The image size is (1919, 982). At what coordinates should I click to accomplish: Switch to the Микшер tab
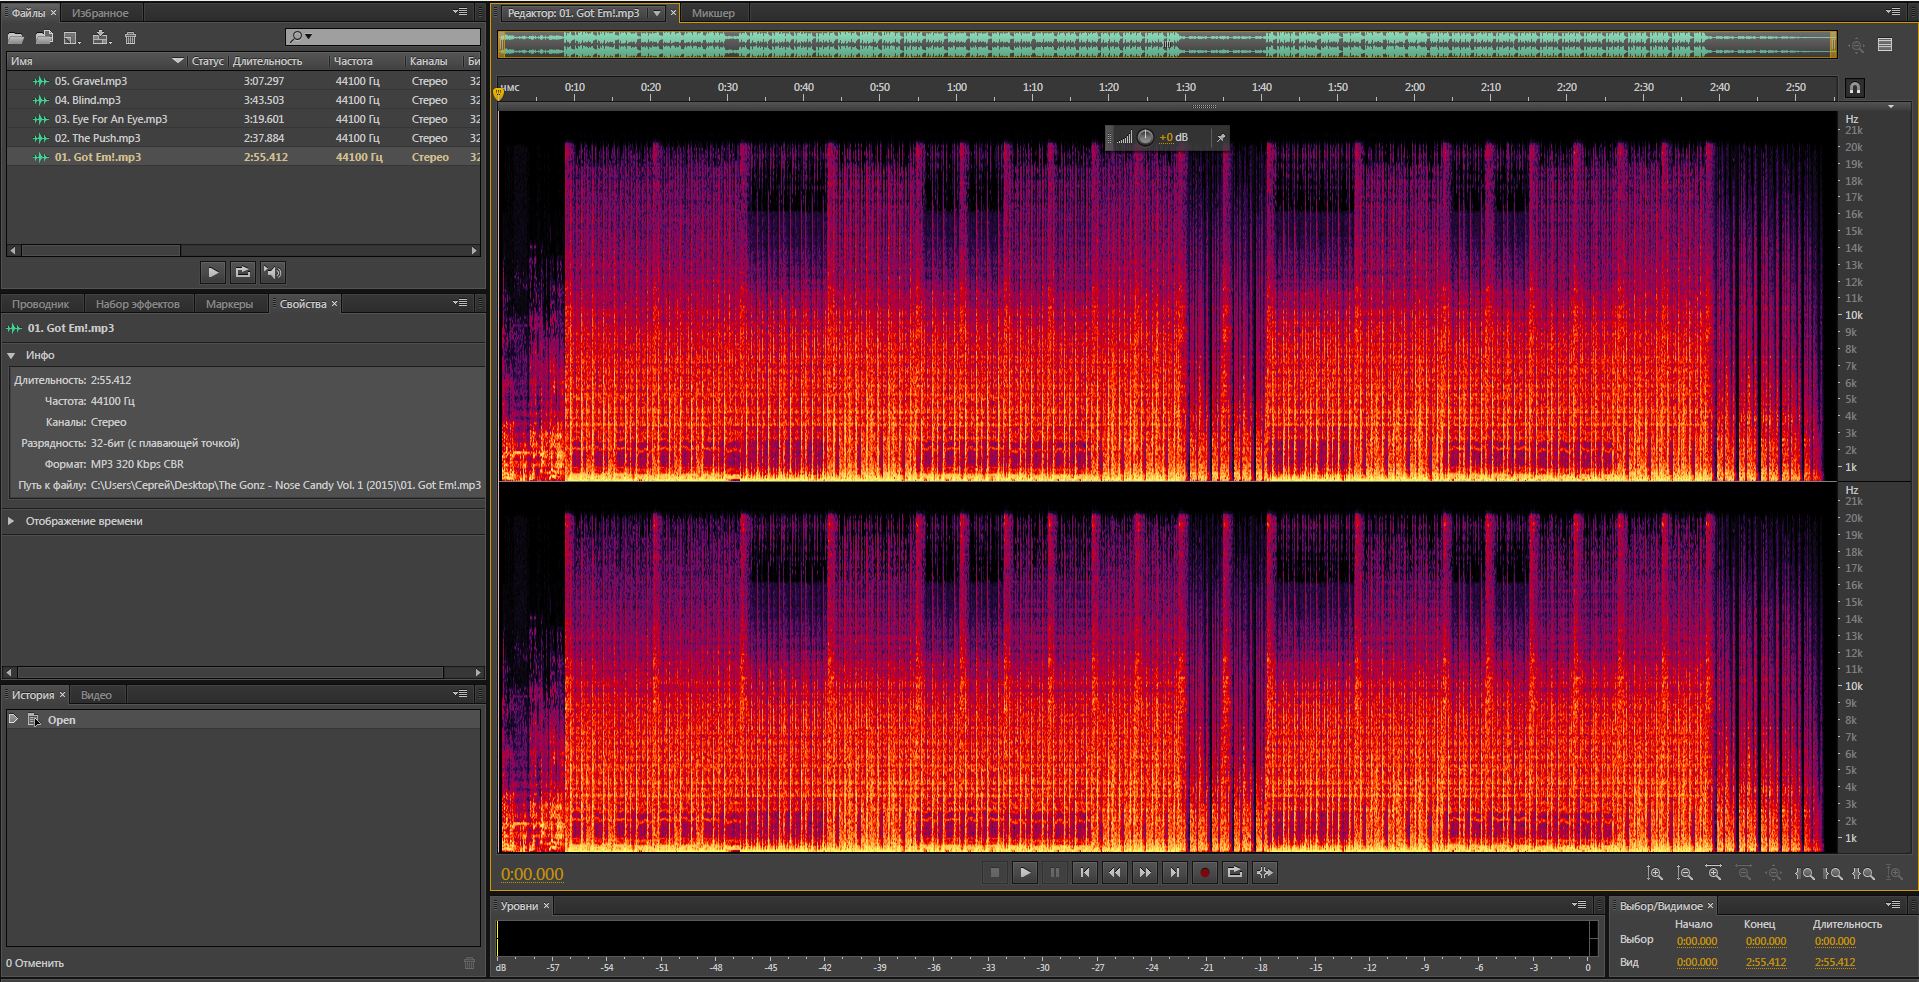(x=713, y=13)
